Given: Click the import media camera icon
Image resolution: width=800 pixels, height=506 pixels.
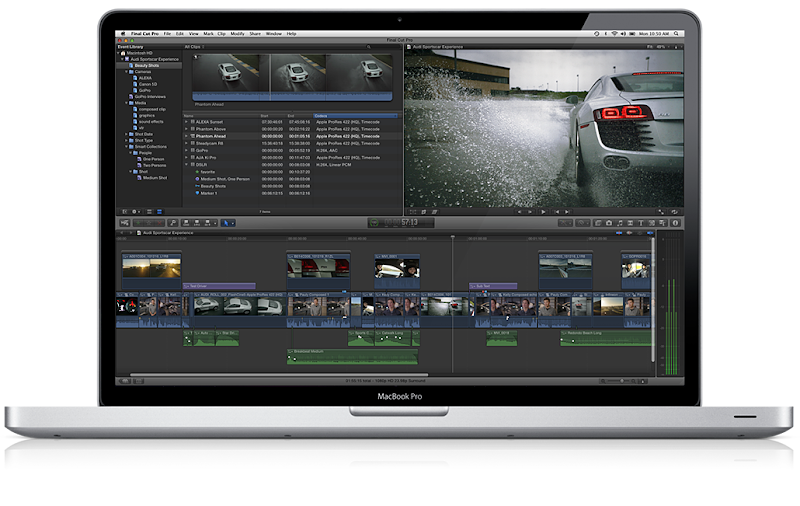Looking at the screenshot, I should [x=124, y=223].
